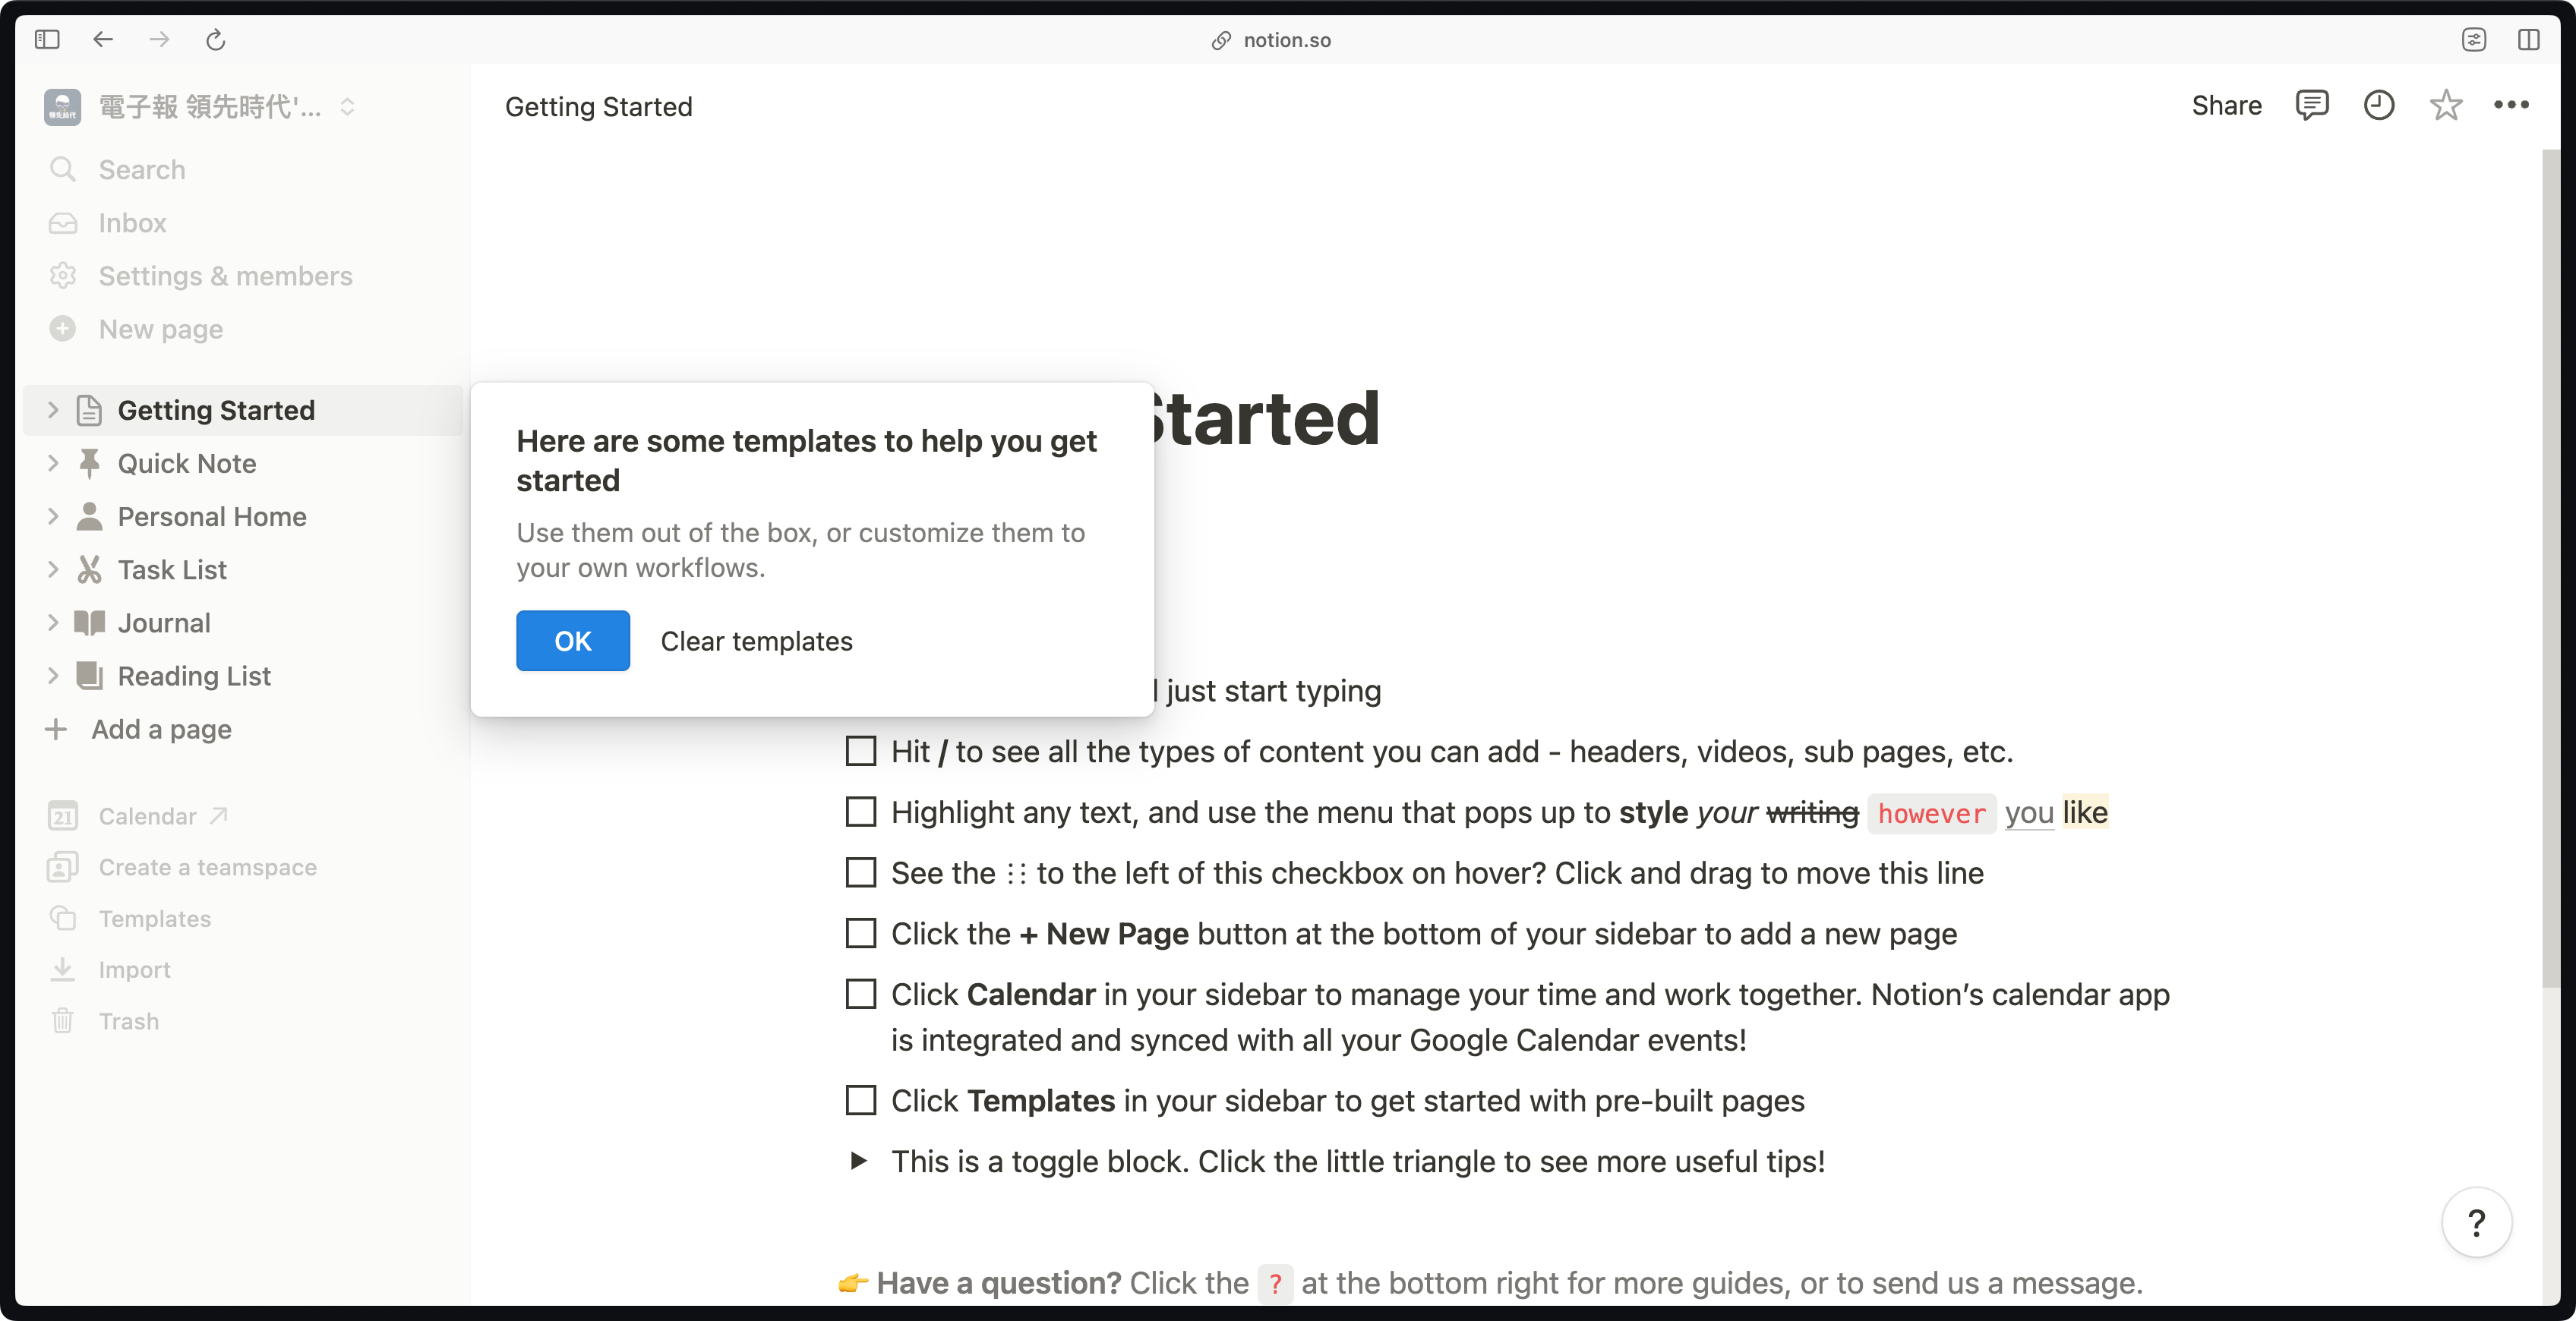
Task: Favorite this page with the star icon
Action: [2445, 105]
